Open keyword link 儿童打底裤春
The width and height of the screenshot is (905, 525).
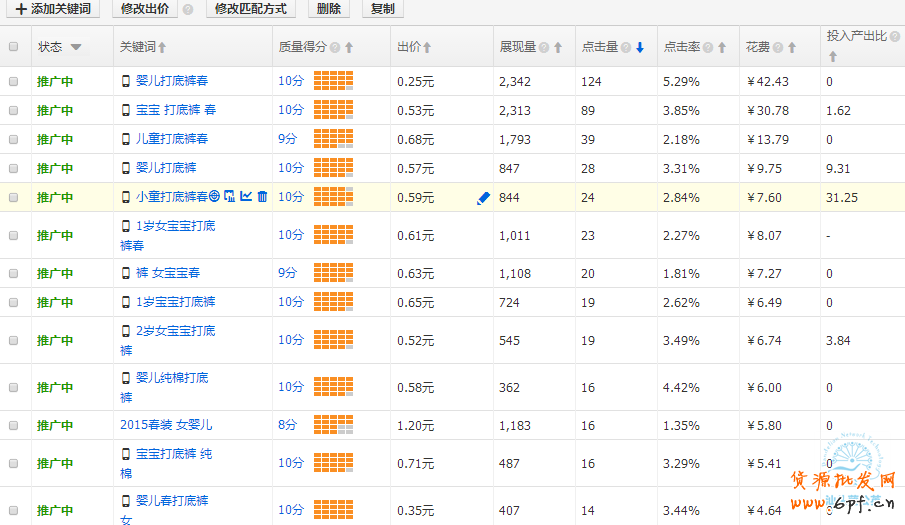(172, 139)
